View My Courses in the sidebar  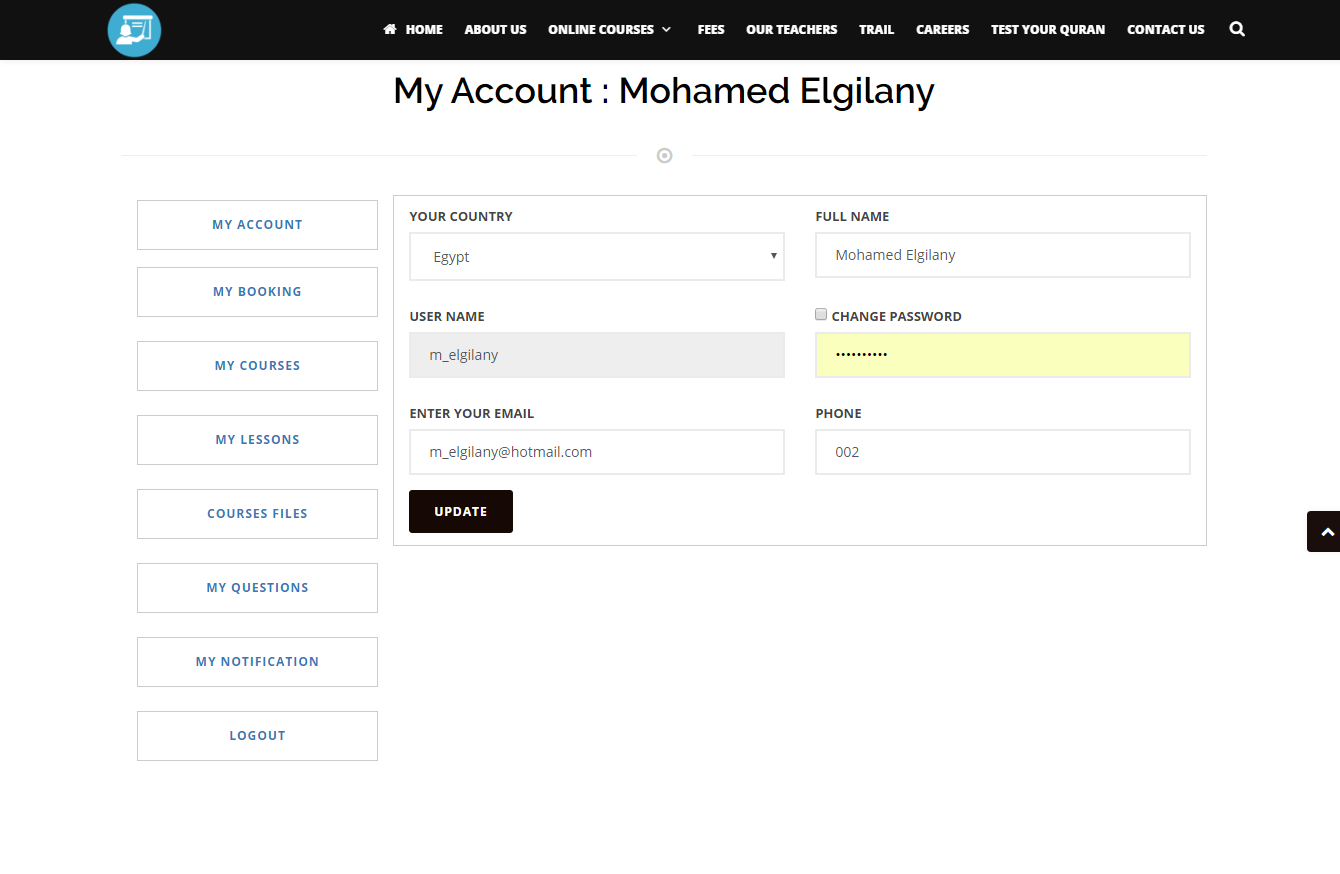pyautogui.click(x=257, y=366)
